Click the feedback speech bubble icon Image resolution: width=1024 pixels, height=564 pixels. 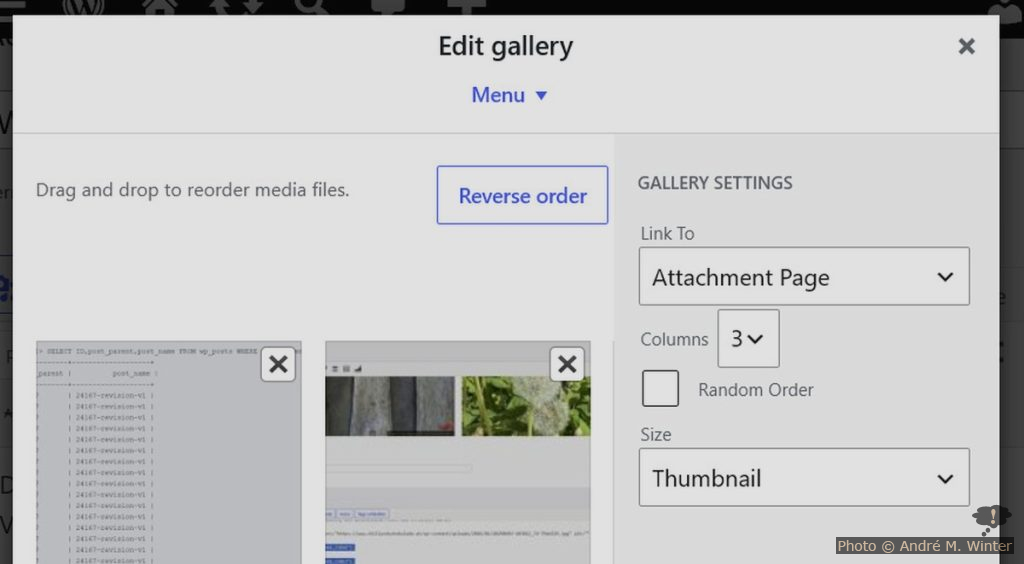pyautogui.click(x=991, y=518)
